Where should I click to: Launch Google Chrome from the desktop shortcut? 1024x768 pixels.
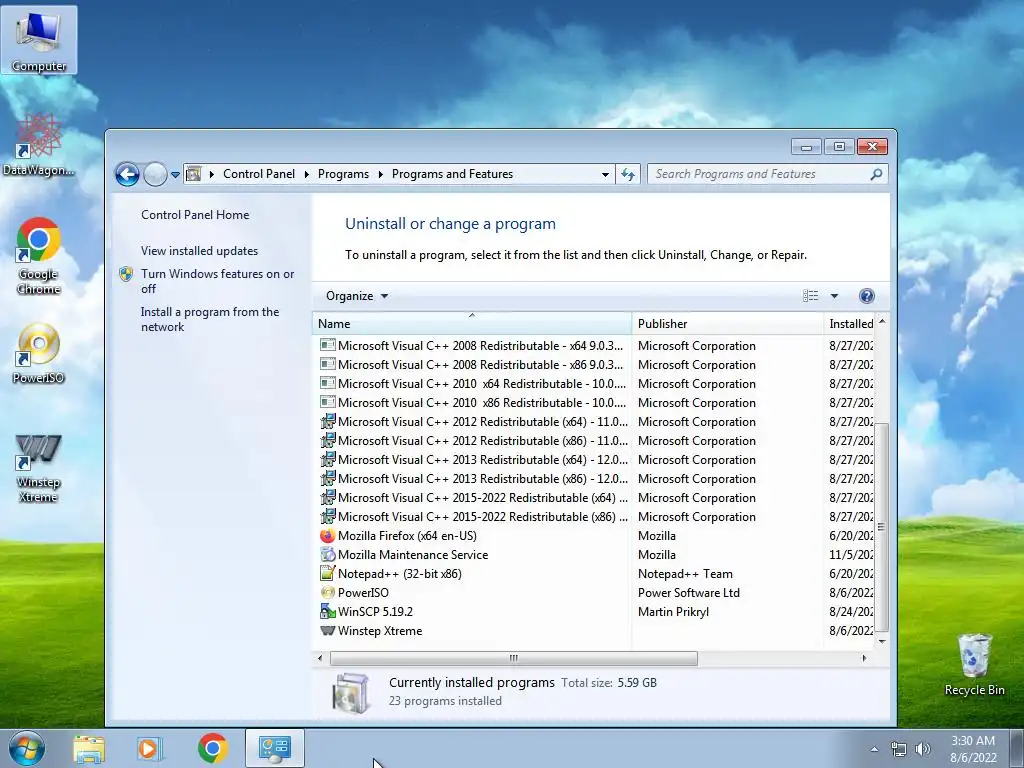(x=39, y=256)
